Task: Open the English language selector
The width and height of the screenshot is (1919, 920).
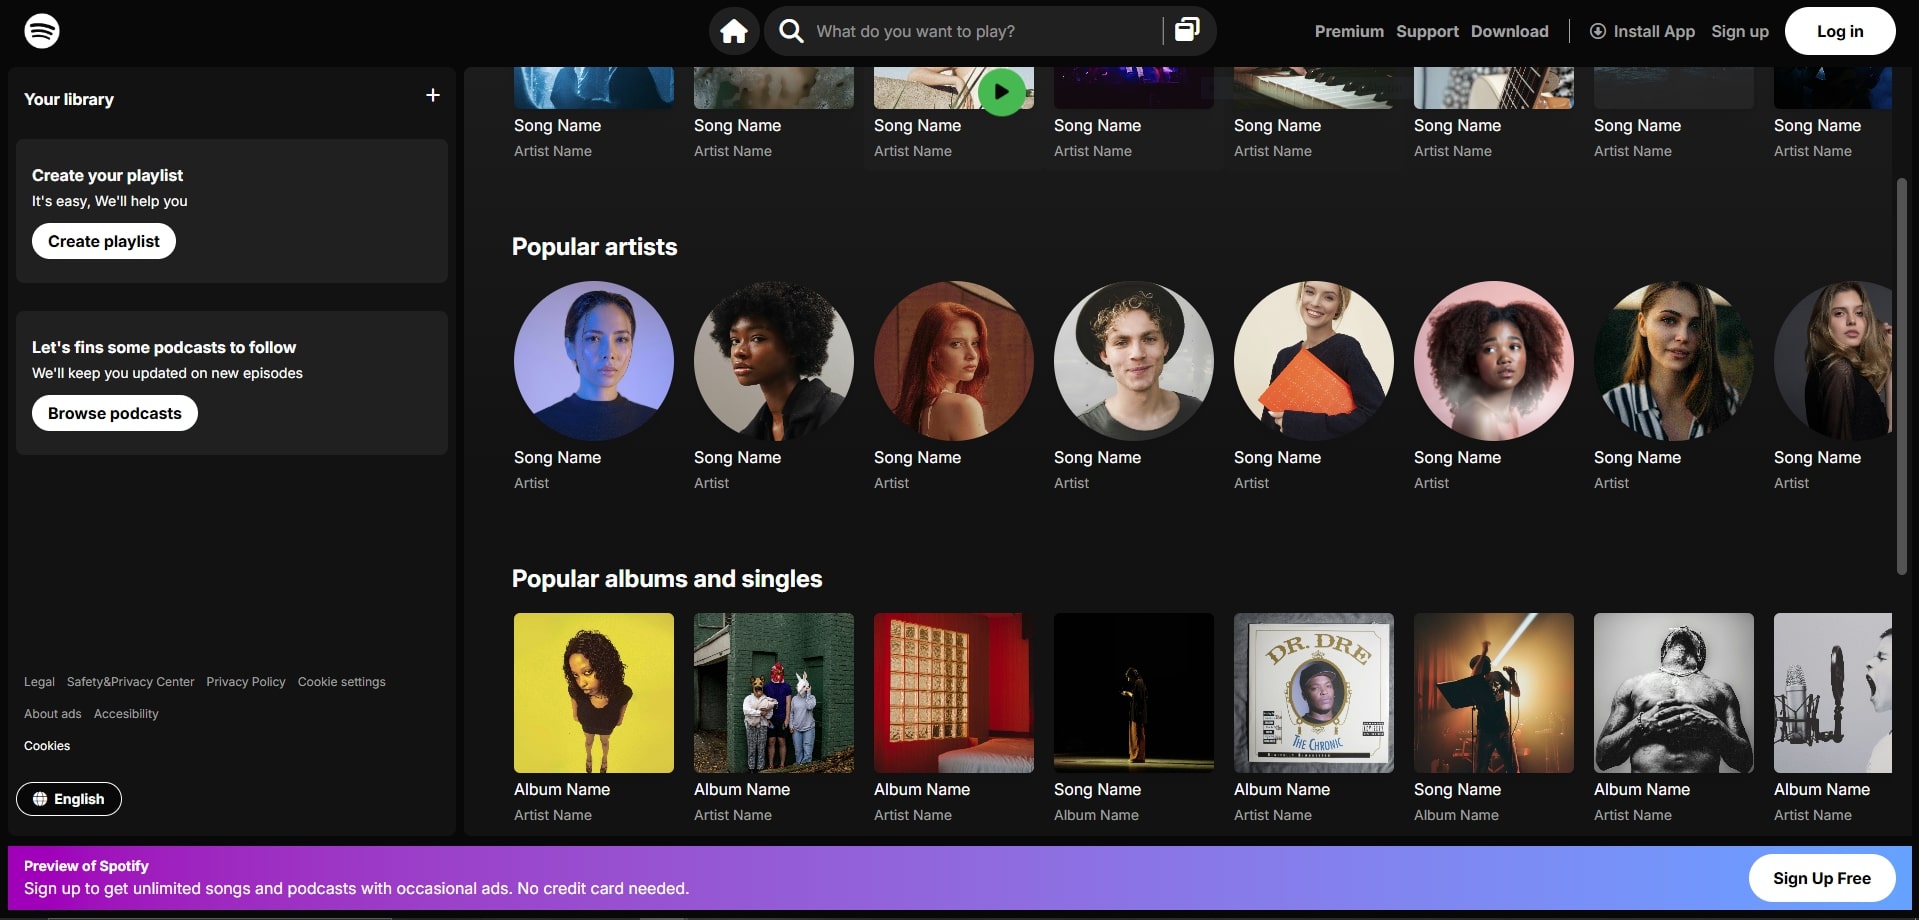Action: pyautogui.click(x=68, y=798)
